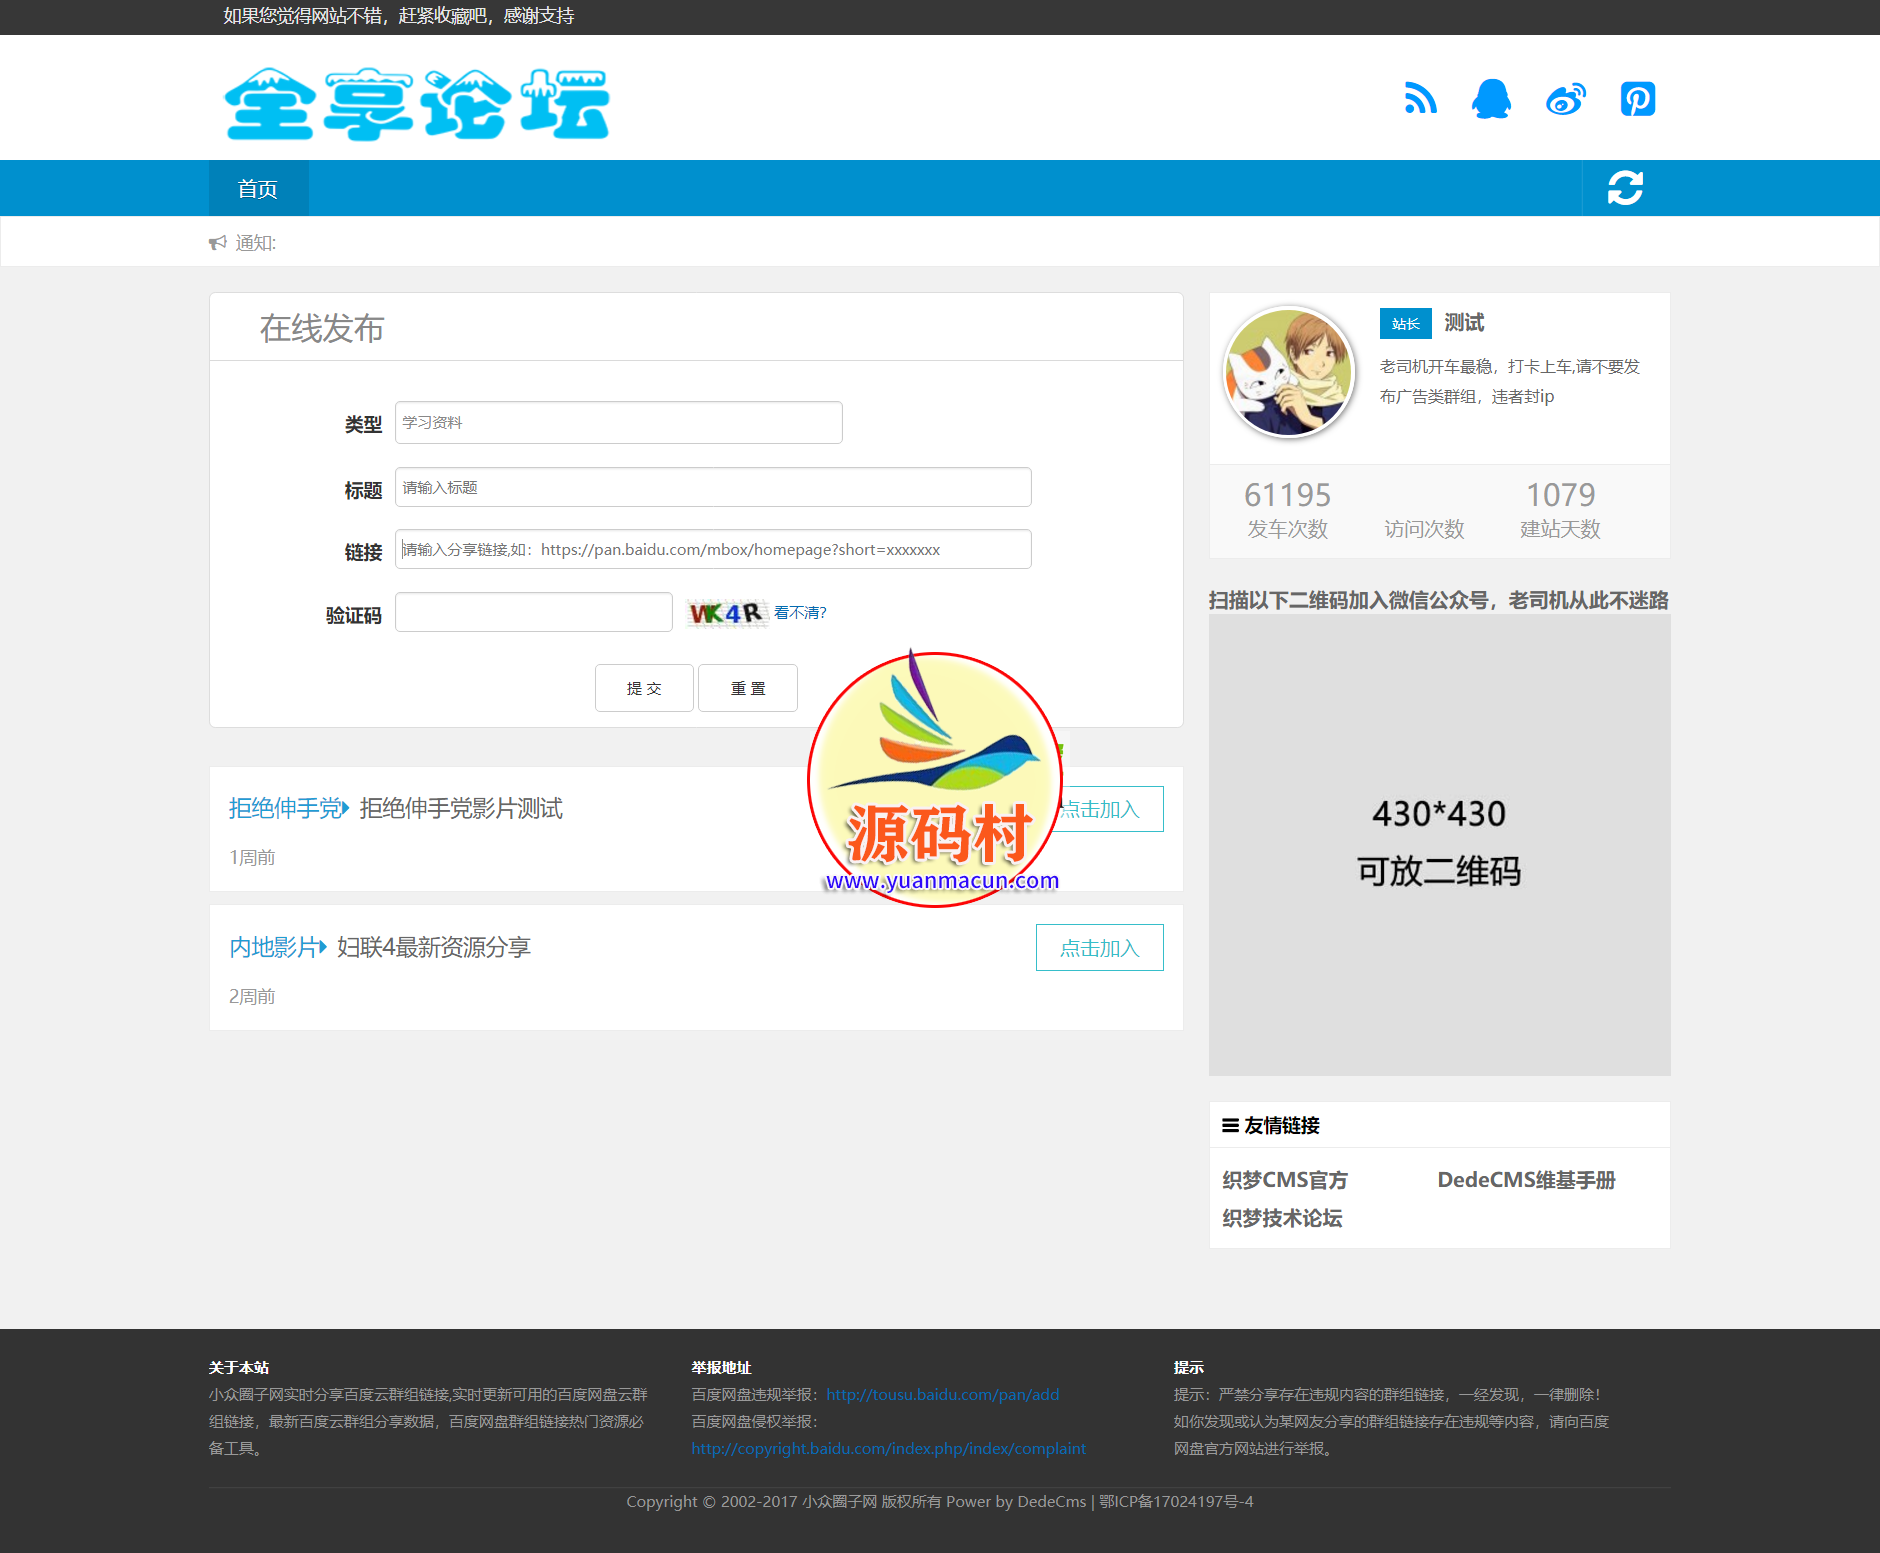1880x1553 pixels.
Task: Open the 织梦CMS官方 friend link
Action: [1284, 1180]
